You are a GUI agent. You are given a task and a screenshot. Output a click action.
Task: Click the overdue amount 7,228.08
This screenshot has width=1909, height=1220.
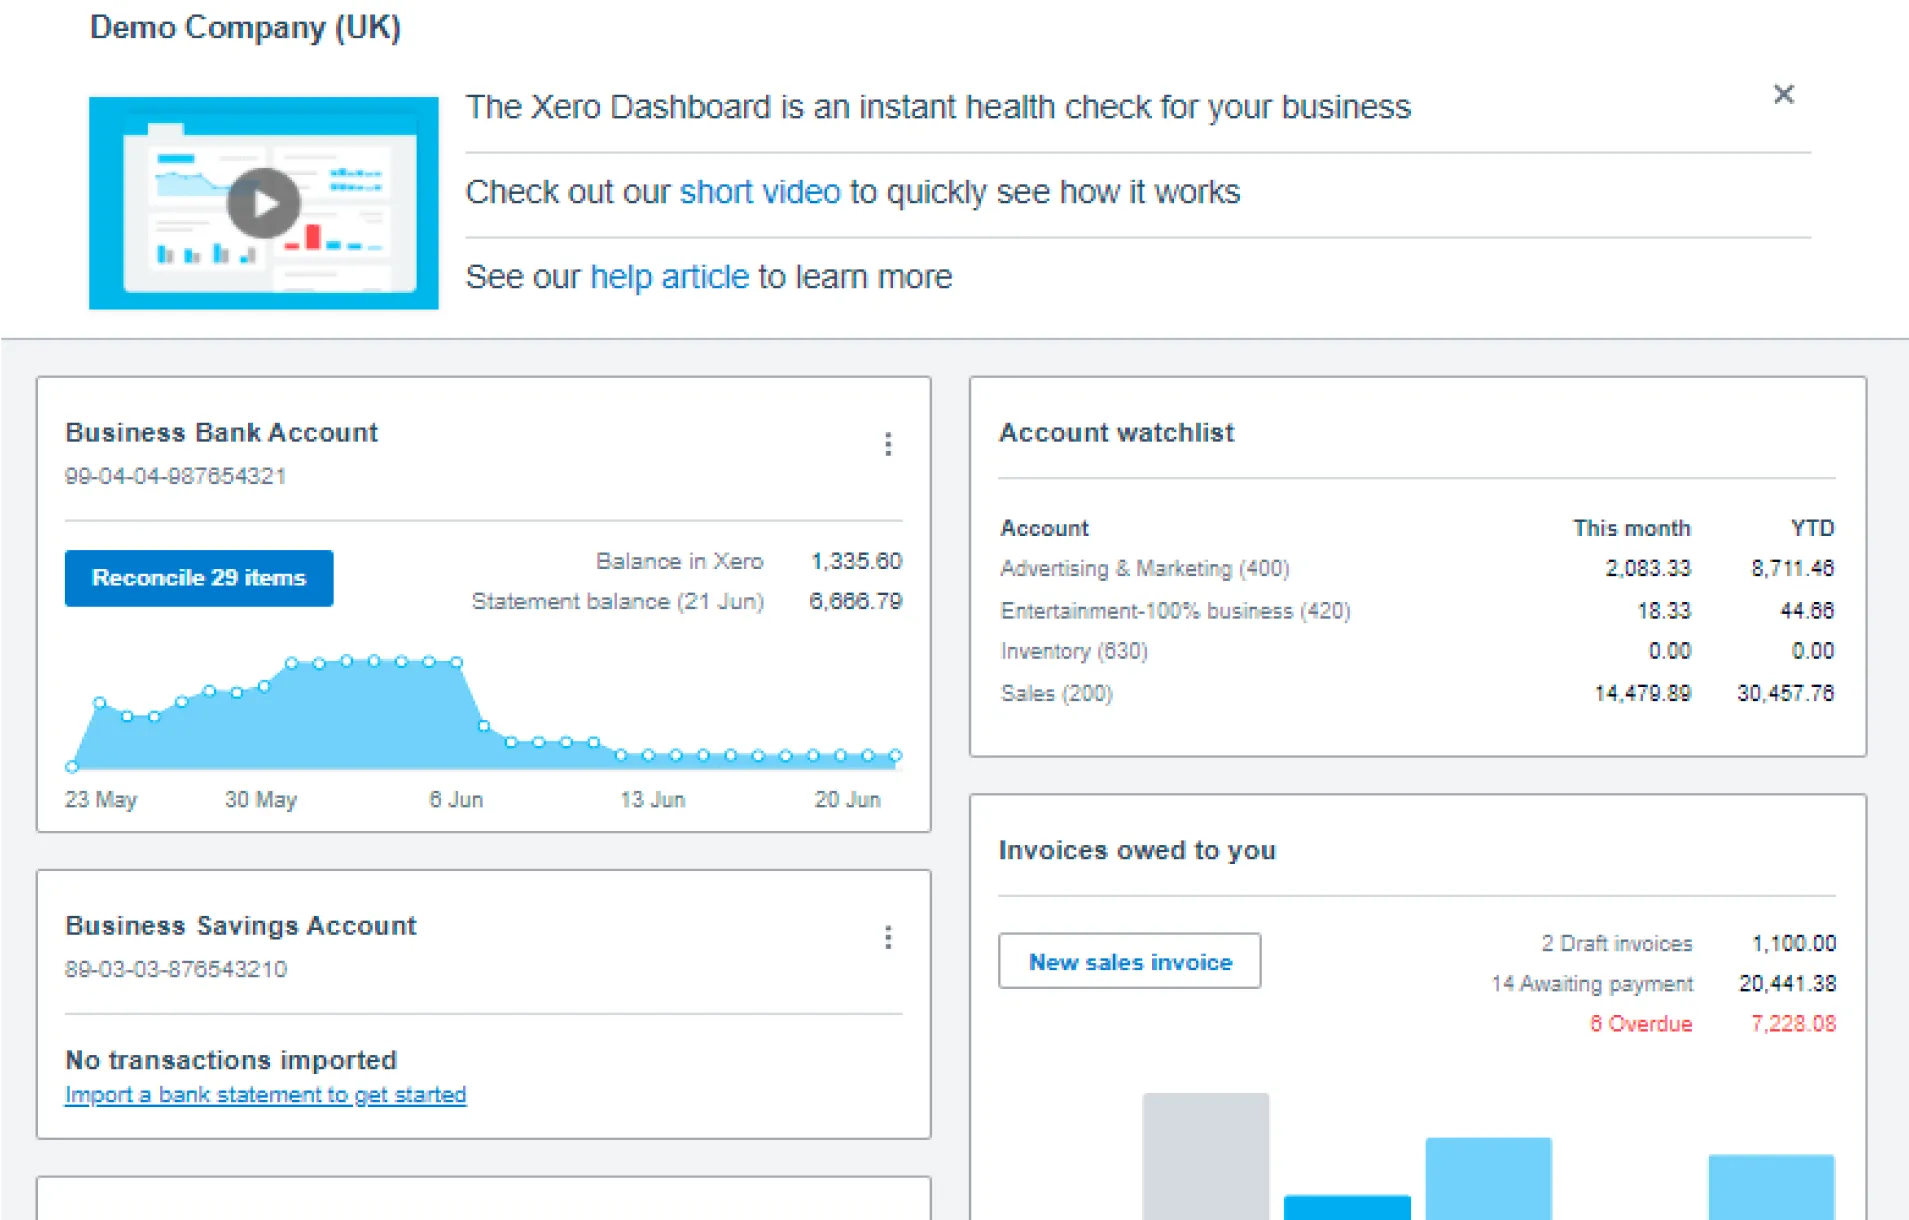[1793, 1023]
